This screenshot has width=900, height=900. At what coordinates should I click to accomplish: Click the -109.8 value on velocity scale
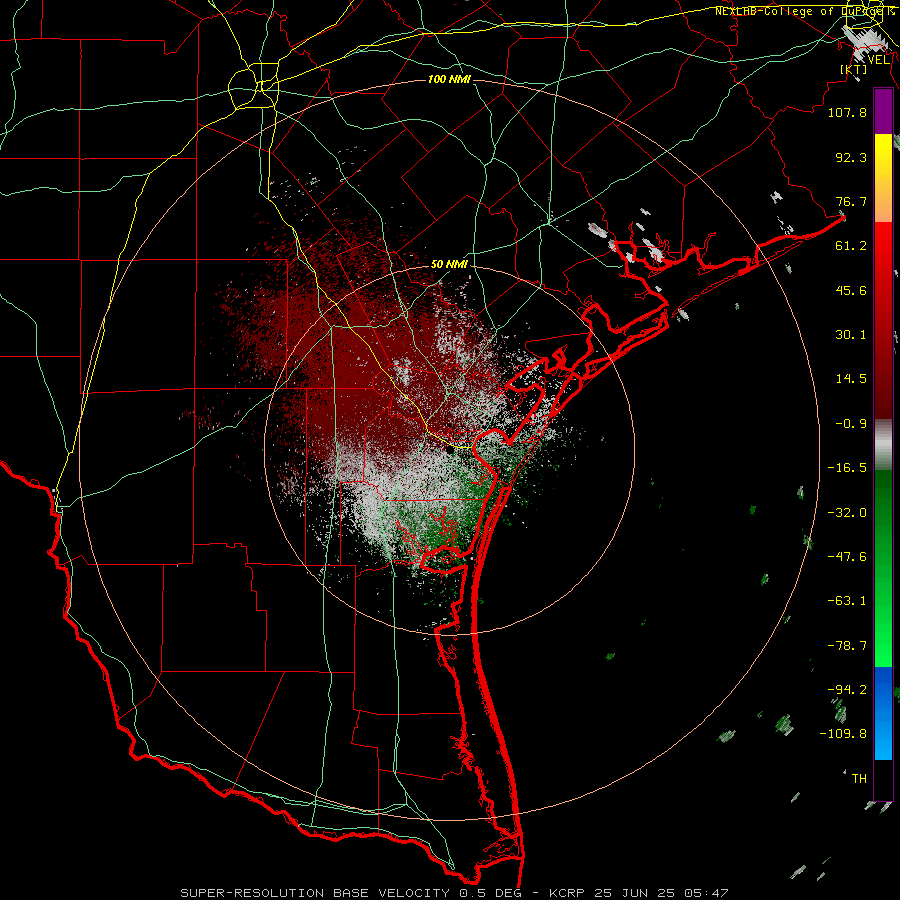pyautogui.click(x=843, y=734)
